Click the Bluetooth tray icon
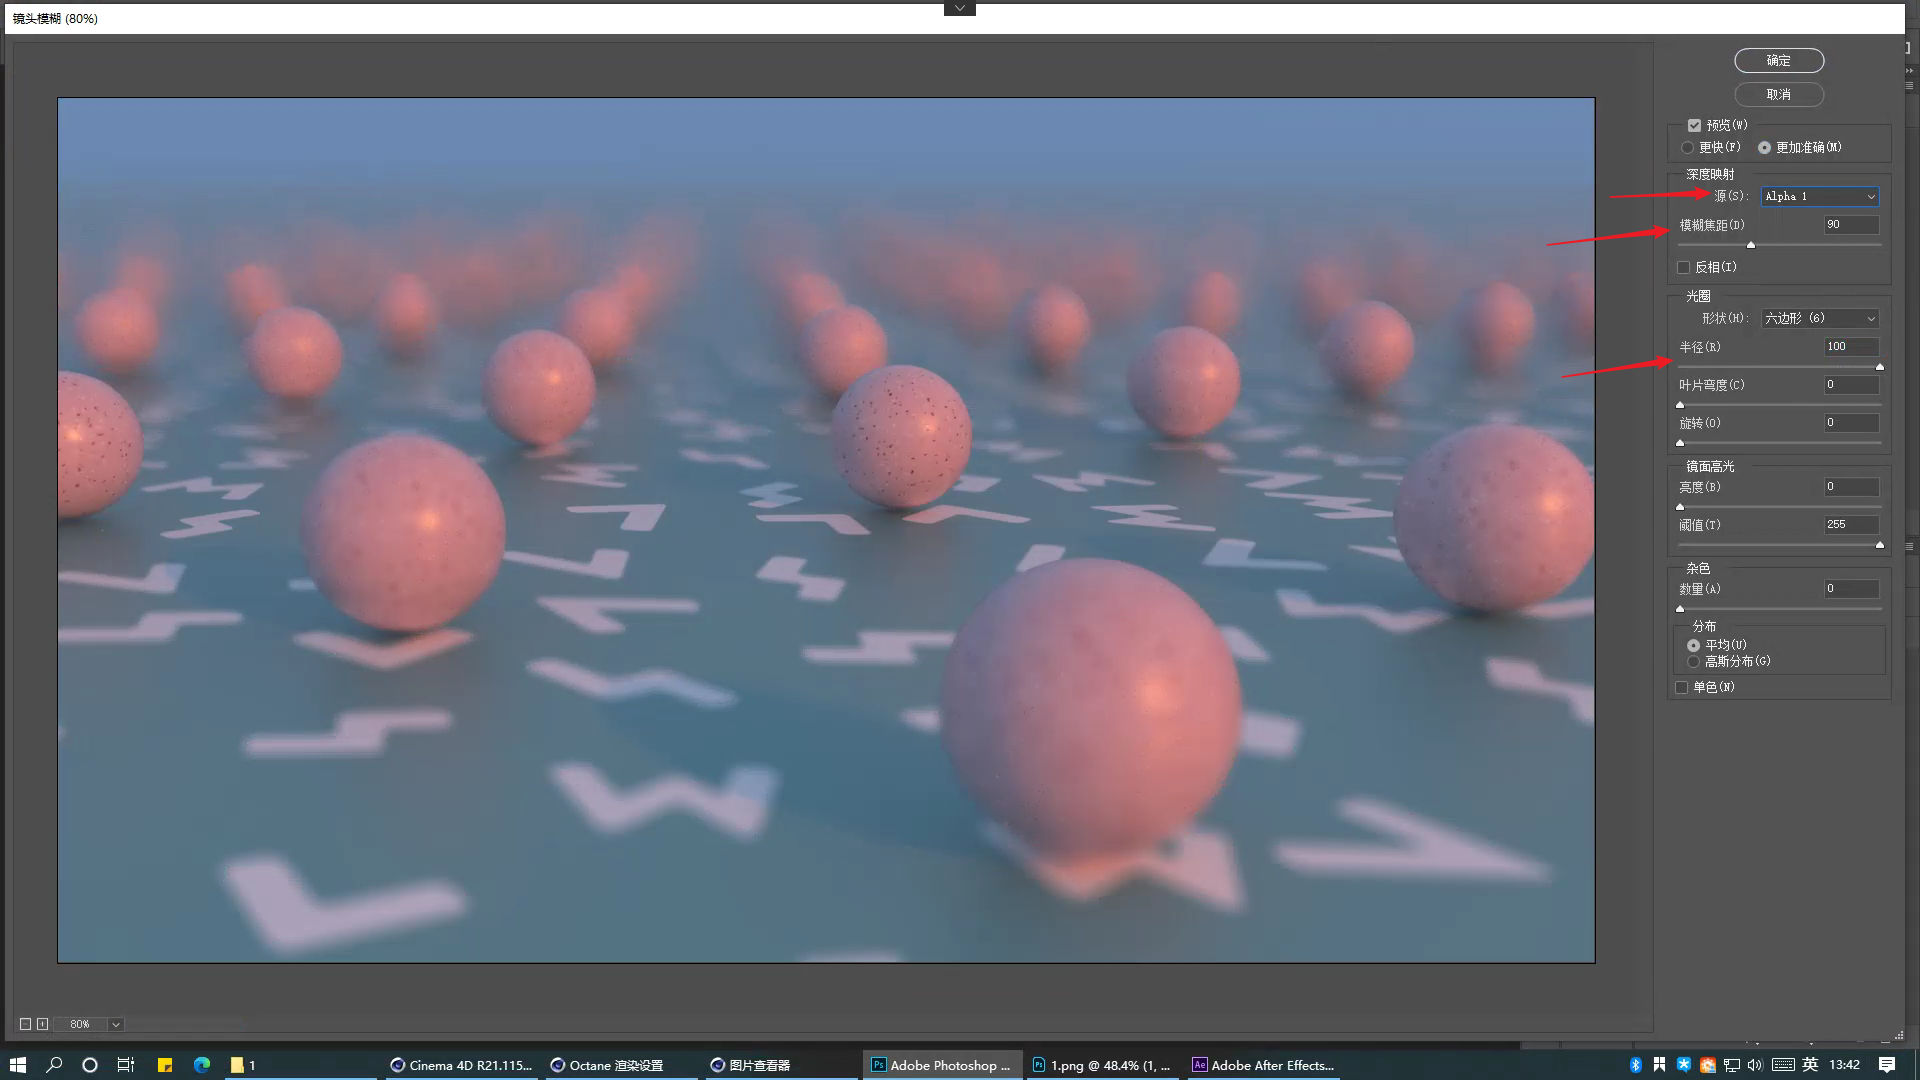 pyautogui.click(x=1636, y=1065)
